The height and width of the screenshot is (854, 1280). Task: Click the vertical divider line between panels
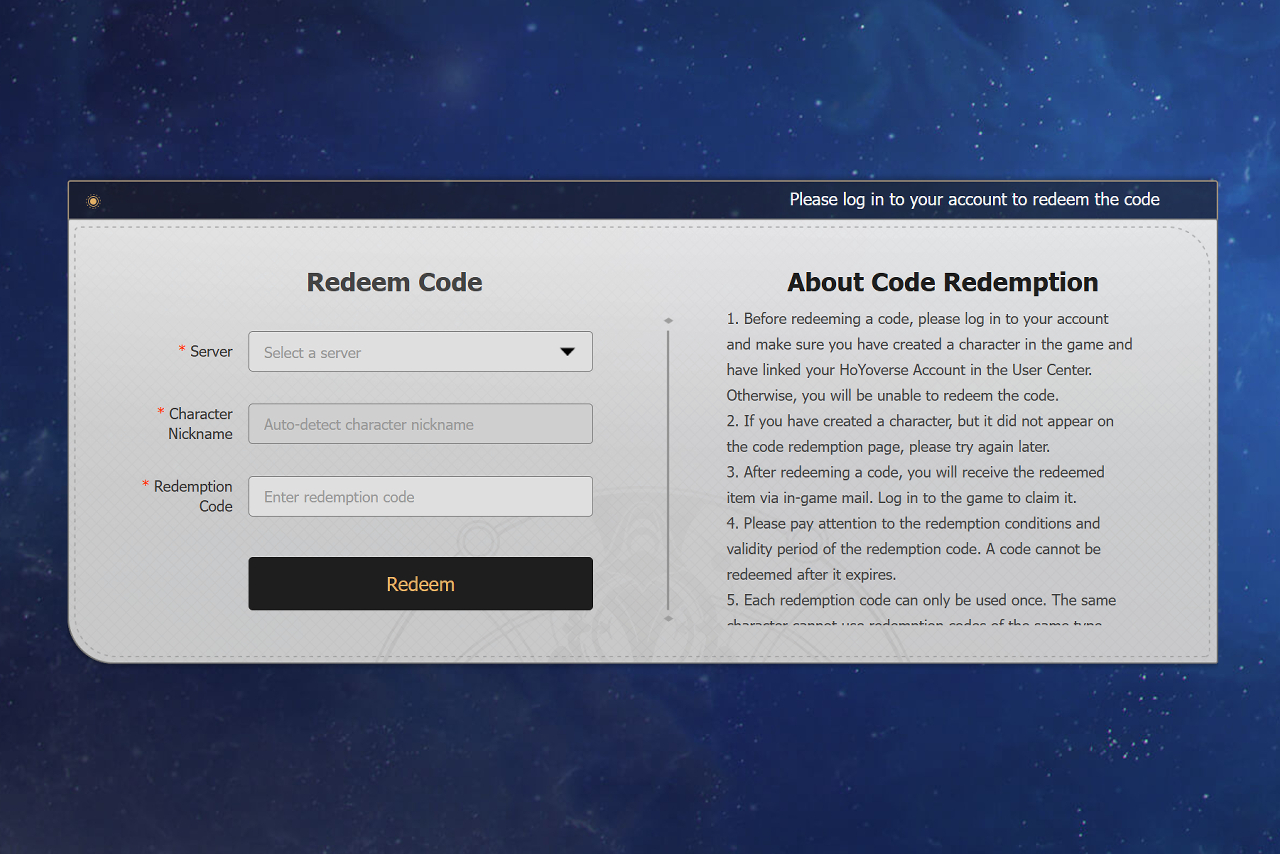pyautogui.click(x=668, y=470)
